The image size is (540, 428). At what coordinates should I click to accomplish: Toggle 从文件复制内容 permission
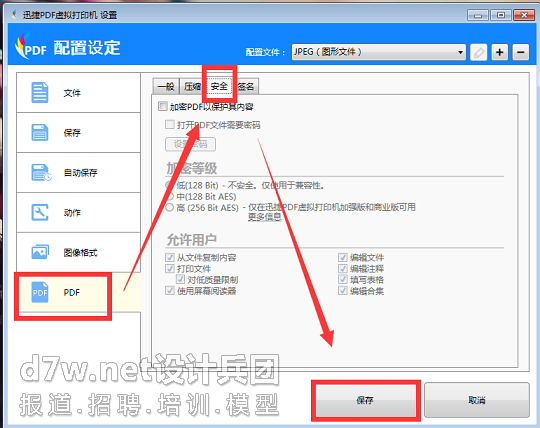click(169, 257)
